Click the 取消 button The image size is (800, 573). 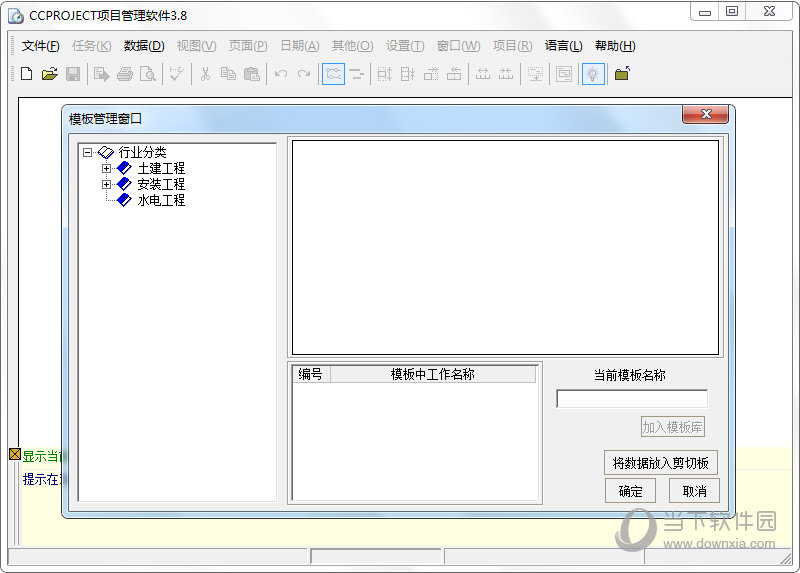694,491
